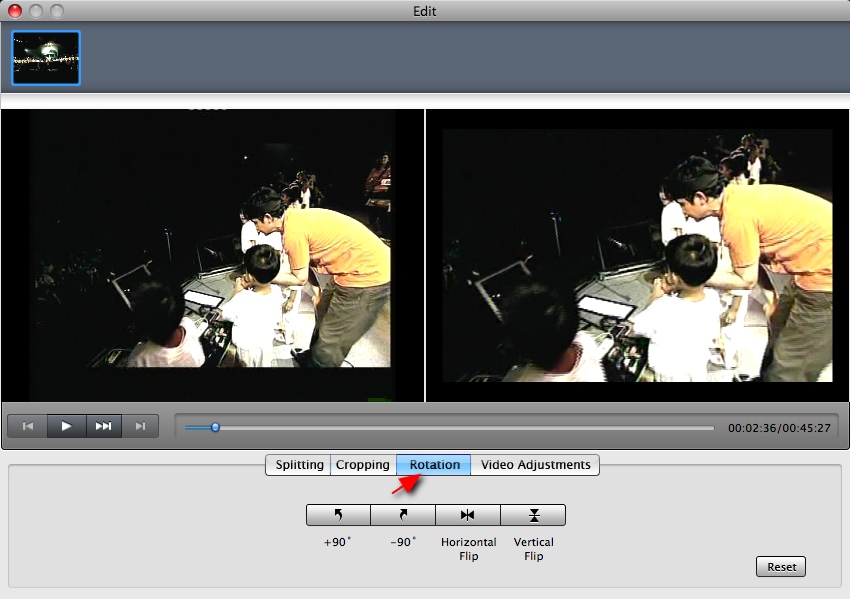Click the 00:02:36/00:45:27 time display
The height and width of the screenshot is (599, 850).
point(779,428)
